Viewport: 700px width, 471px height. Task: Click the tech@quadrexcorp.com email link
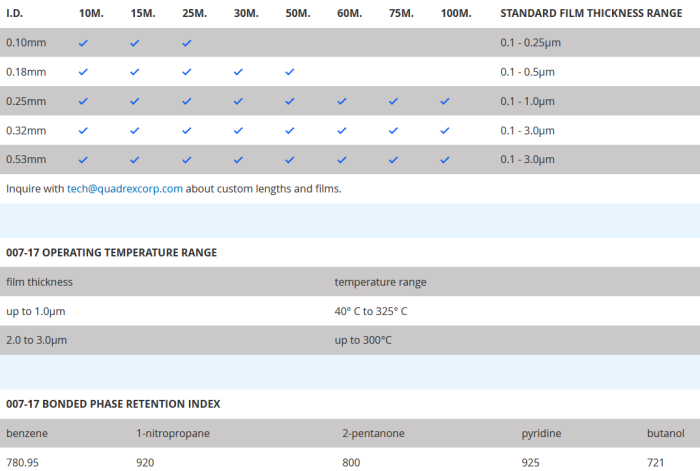coord(125,188)
